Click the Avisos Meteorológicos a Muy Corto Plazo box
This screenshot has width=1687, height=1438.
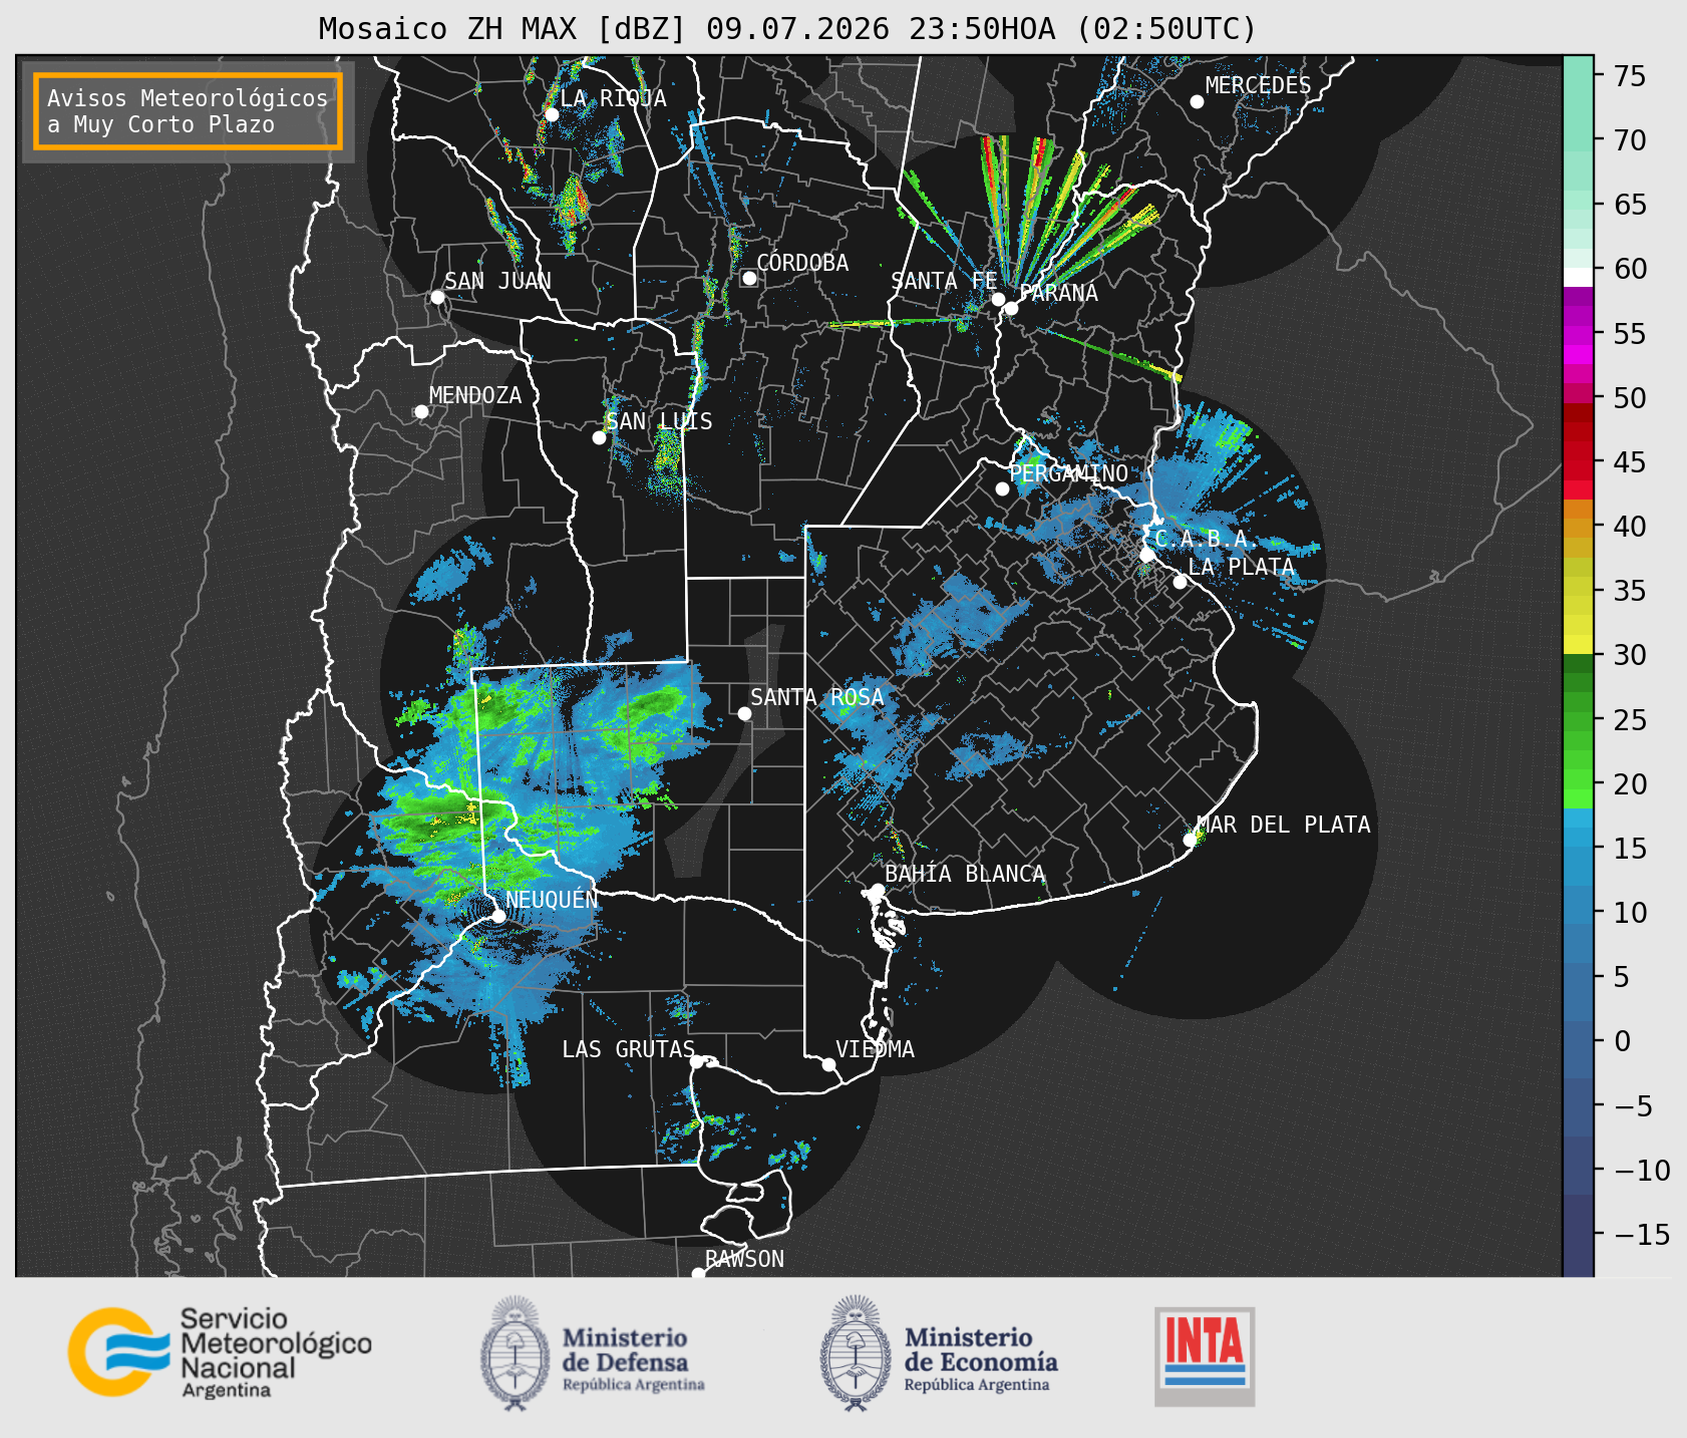point(188,111)
